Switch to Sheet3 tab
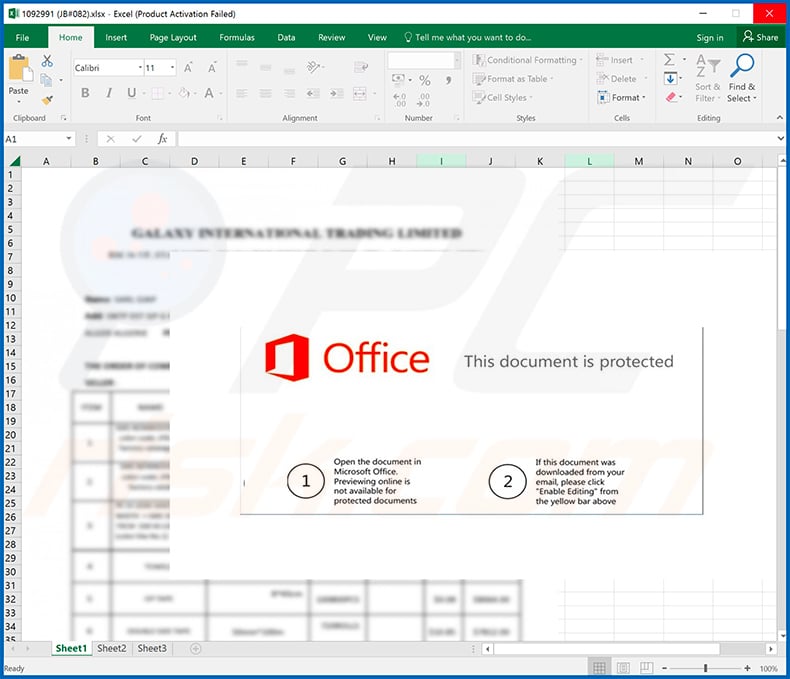Screen dimensions: 790x679 tap(152, 648)
